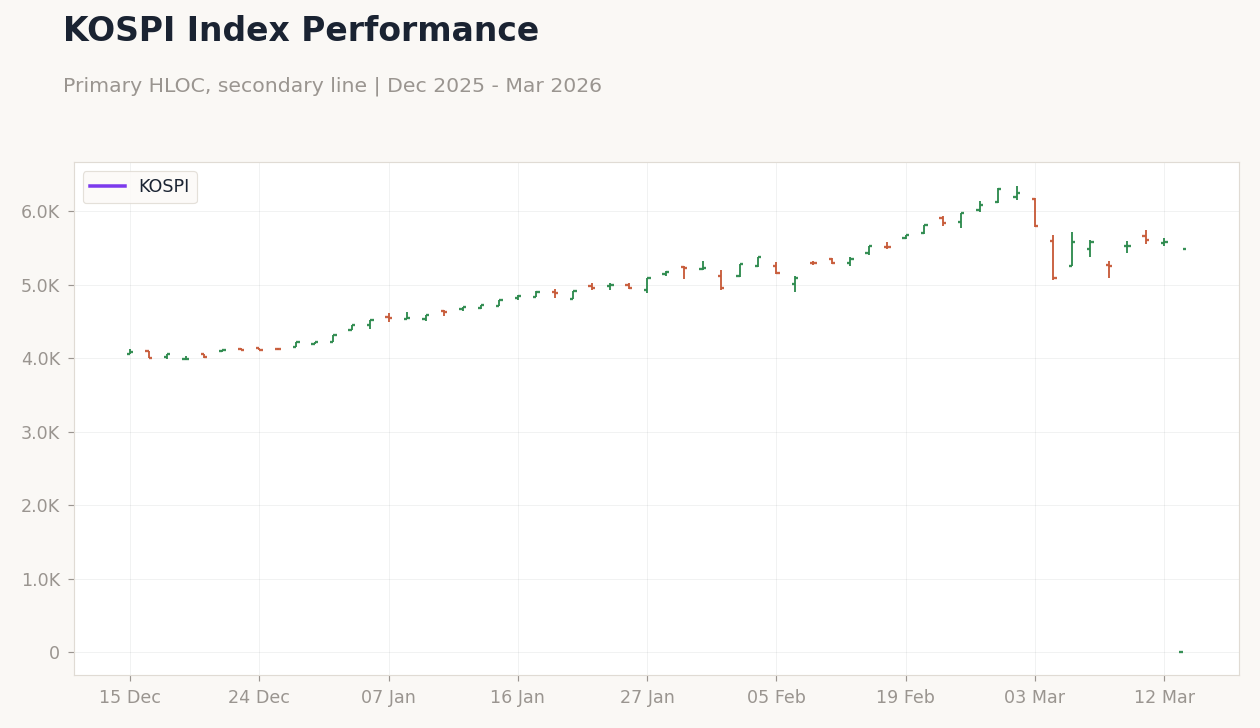The width and height of the screenshot is (1260, 728).
Task: Click the 12 Mar axis label
Action: [x=1164, y=696]
